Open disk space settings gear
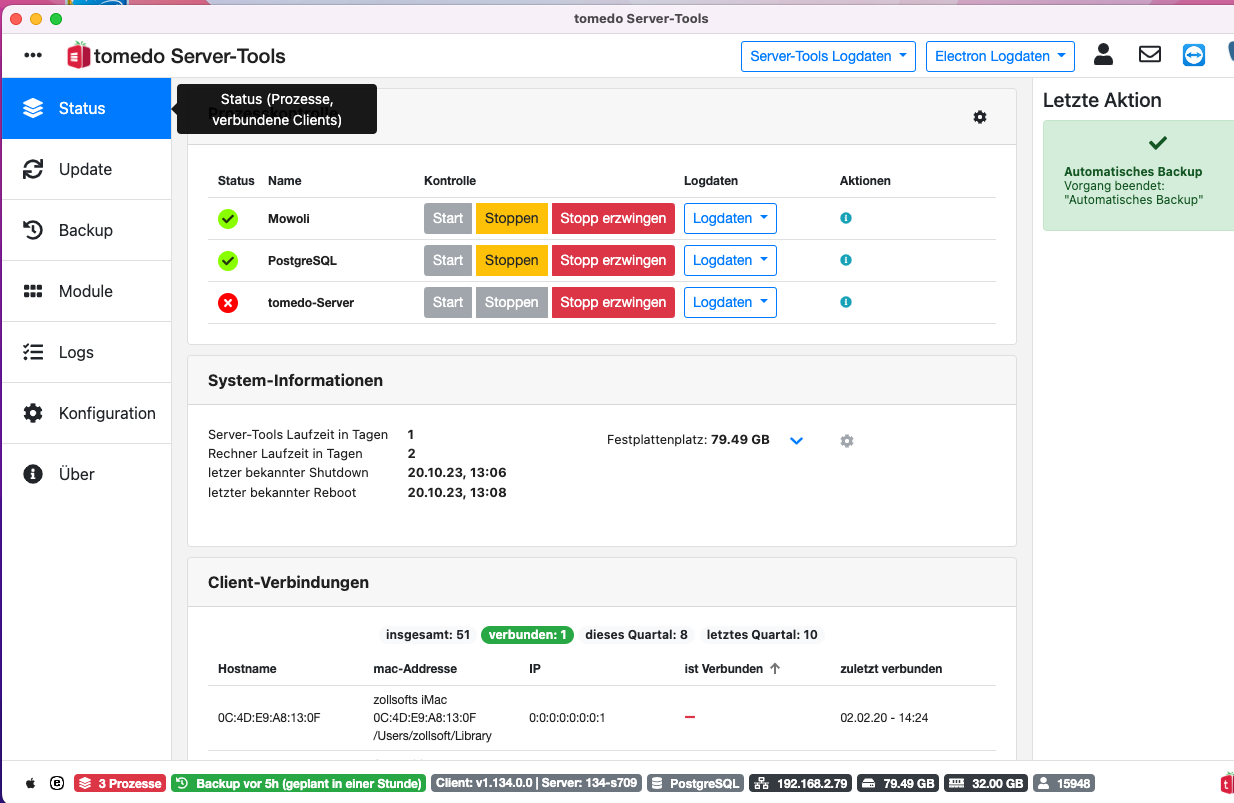This screenshot has height=803, width=1234. click(x=847, y=441)
